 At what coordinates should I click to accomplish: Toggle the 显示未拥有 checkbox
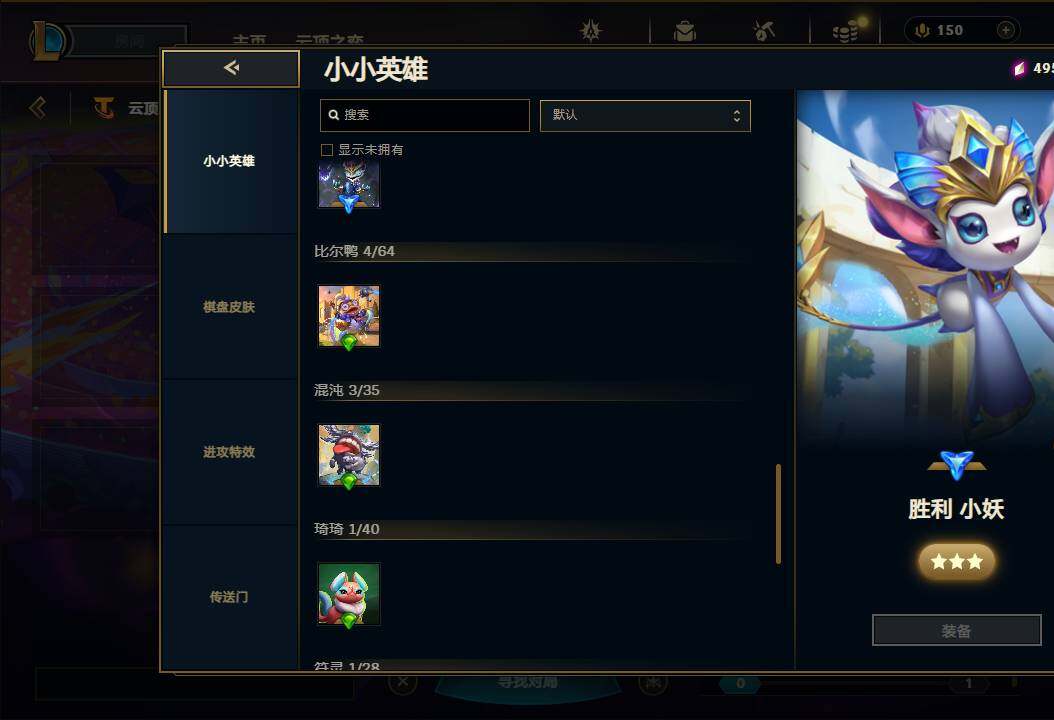pos(327,150)
